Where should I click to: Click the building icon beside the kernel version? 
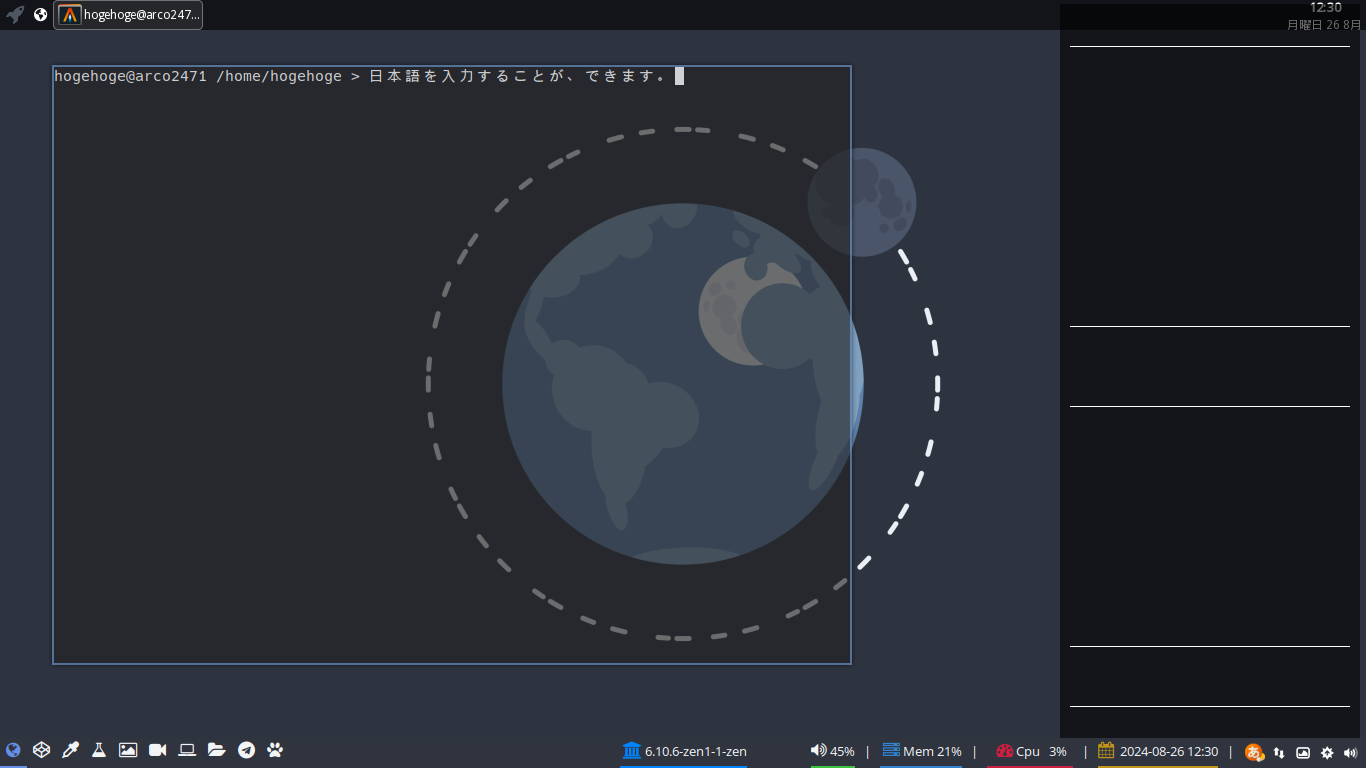631,750
